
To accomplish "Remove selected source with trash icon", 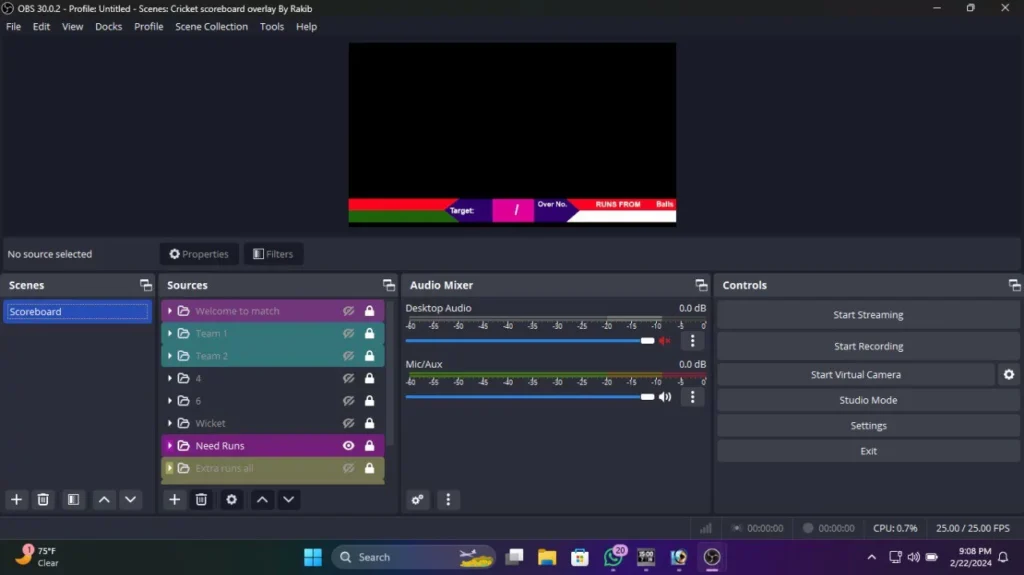I will (201, 500).
